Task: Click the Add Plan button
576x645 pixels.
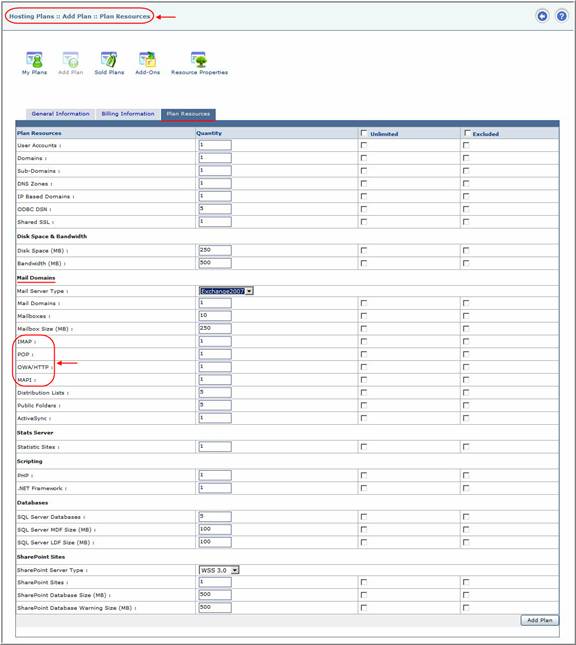Action: pos(539,620)
